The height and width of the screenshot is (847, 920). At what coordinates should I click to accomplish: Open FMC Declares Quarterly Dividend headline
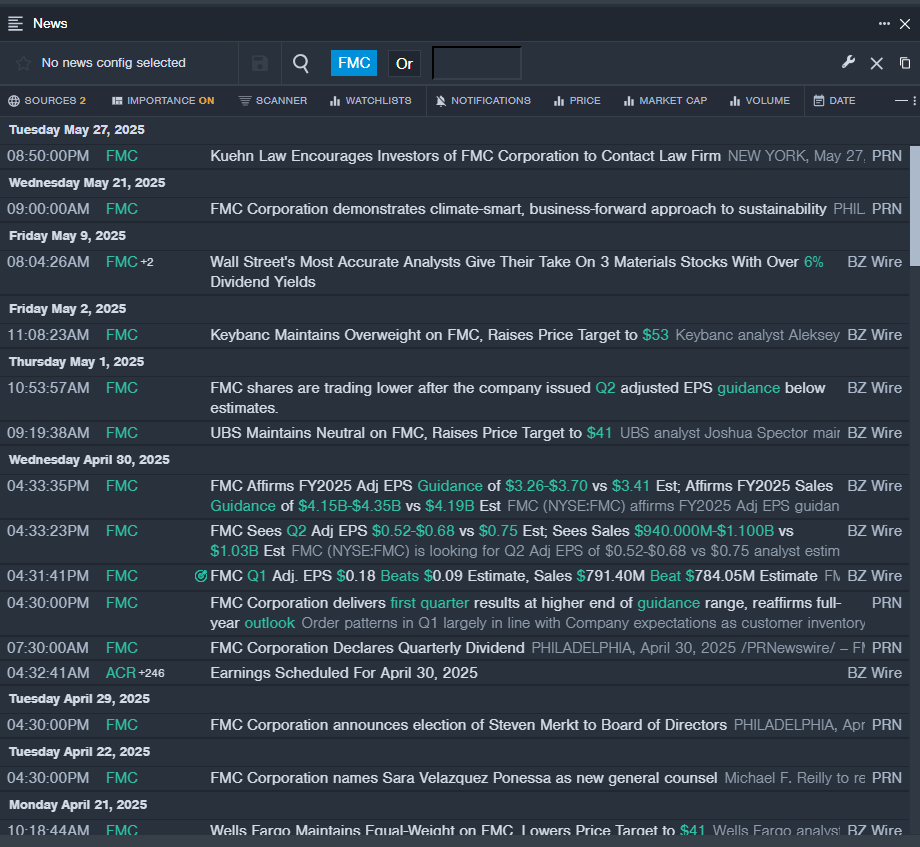click(x=367, y=648)
